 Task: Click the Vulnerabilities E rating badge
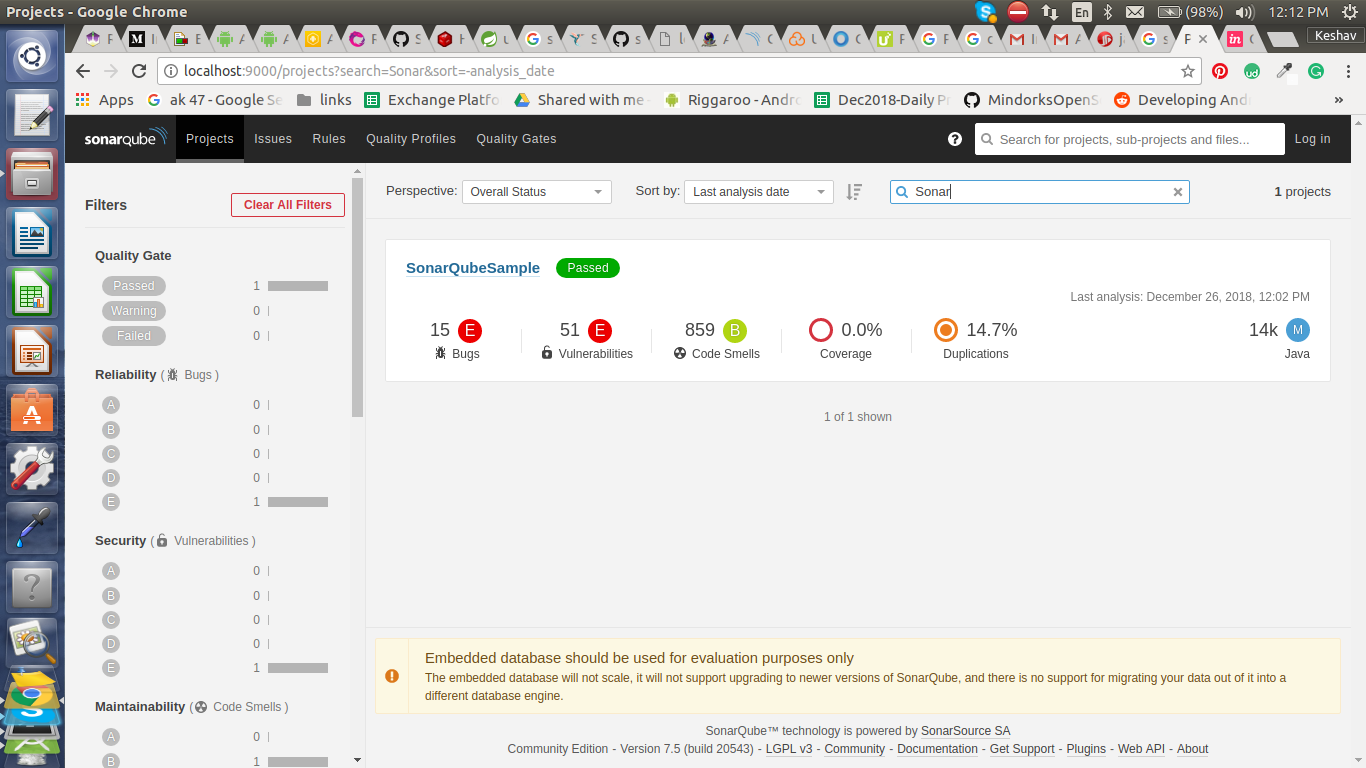click(600, 331)
